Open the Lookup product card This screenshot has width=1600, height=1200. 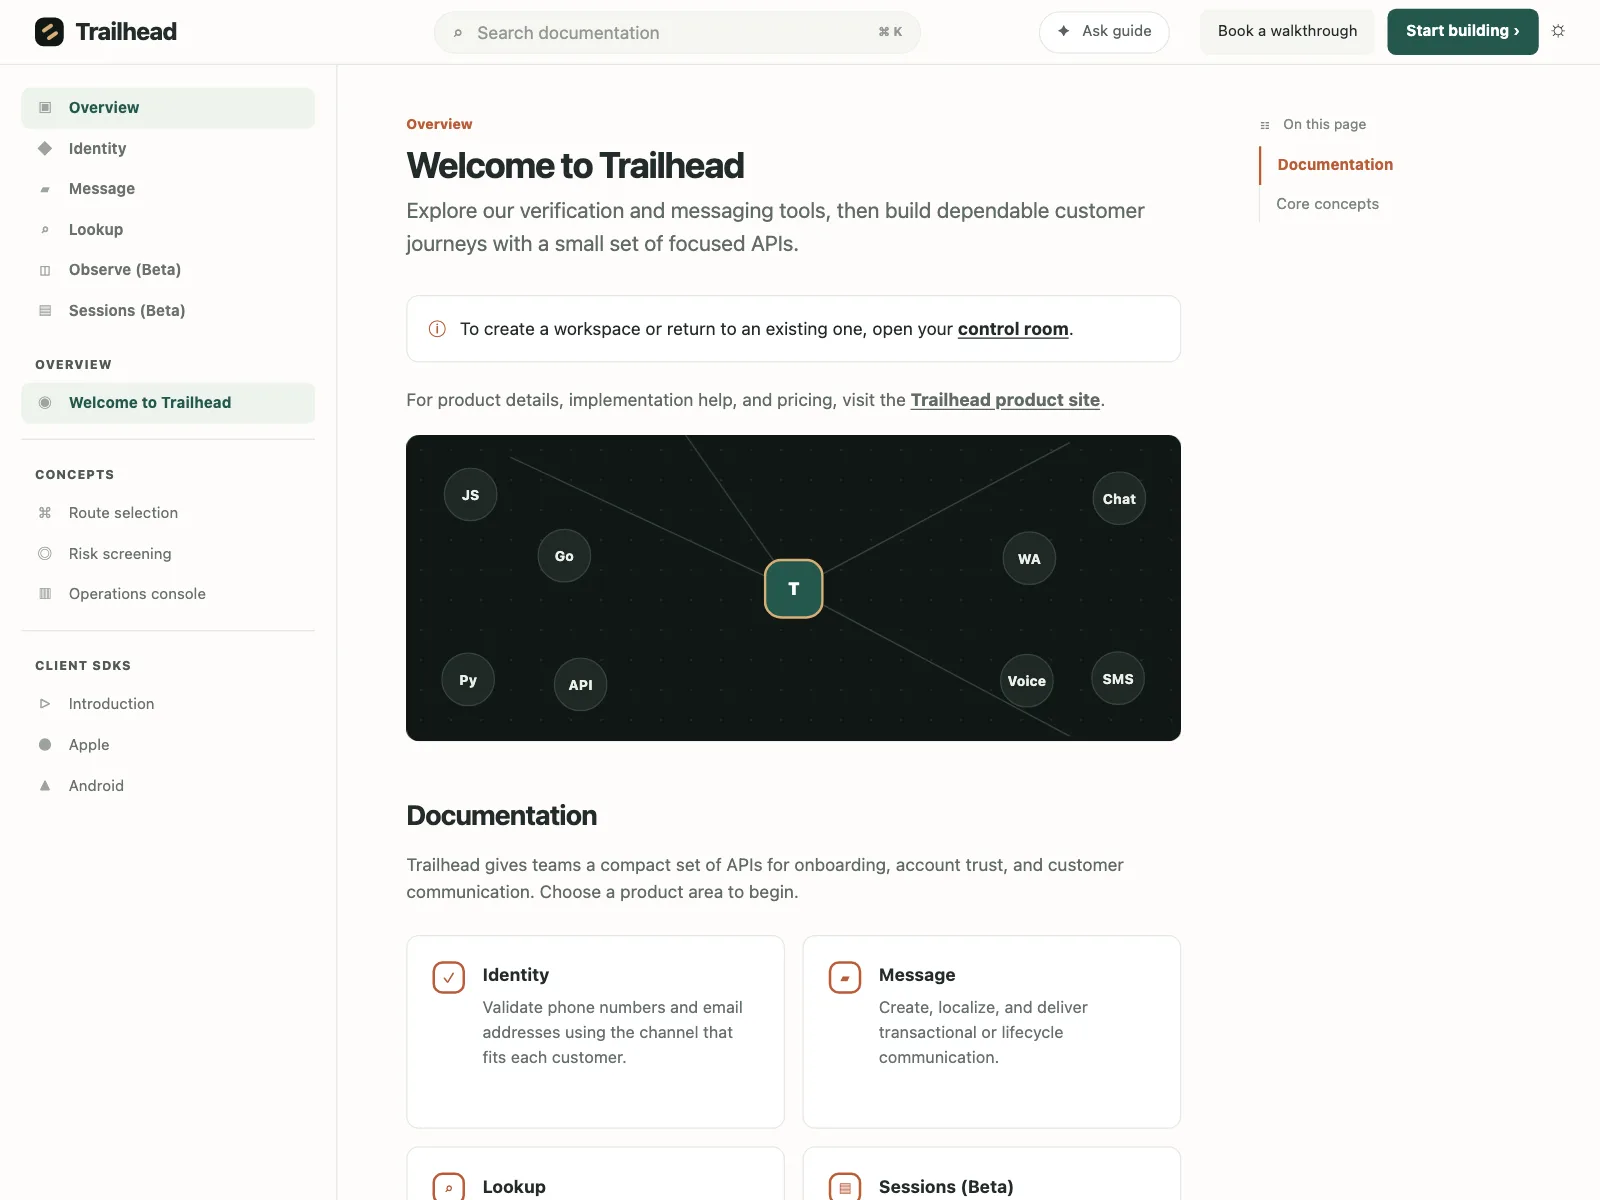click(595, 1174)
